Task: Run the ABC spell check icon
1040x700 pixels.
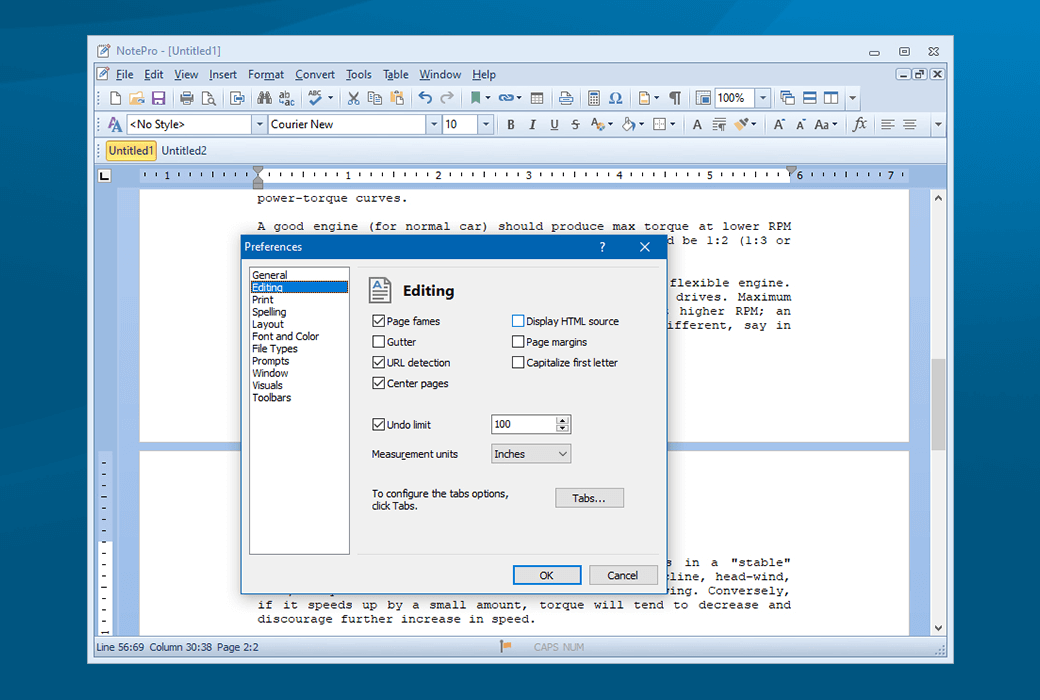Action: 315,98
